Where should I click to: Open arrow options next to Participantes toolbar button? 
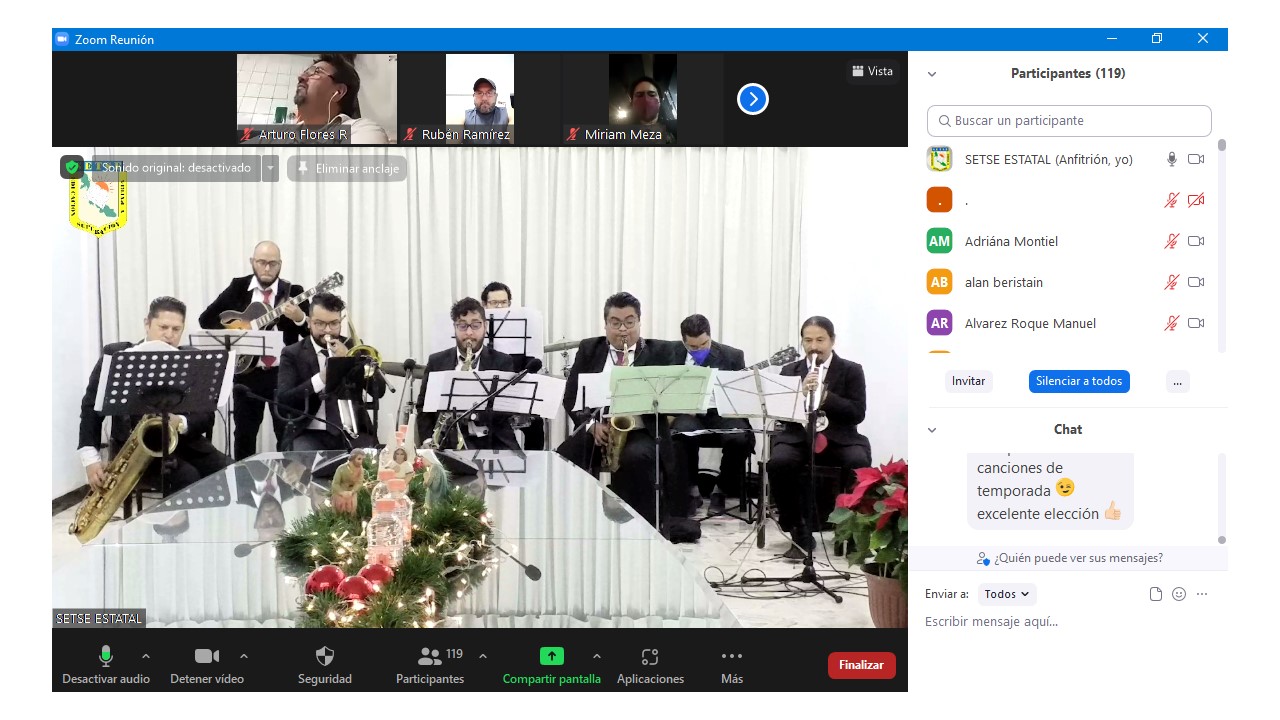click(x=483, y=656)
